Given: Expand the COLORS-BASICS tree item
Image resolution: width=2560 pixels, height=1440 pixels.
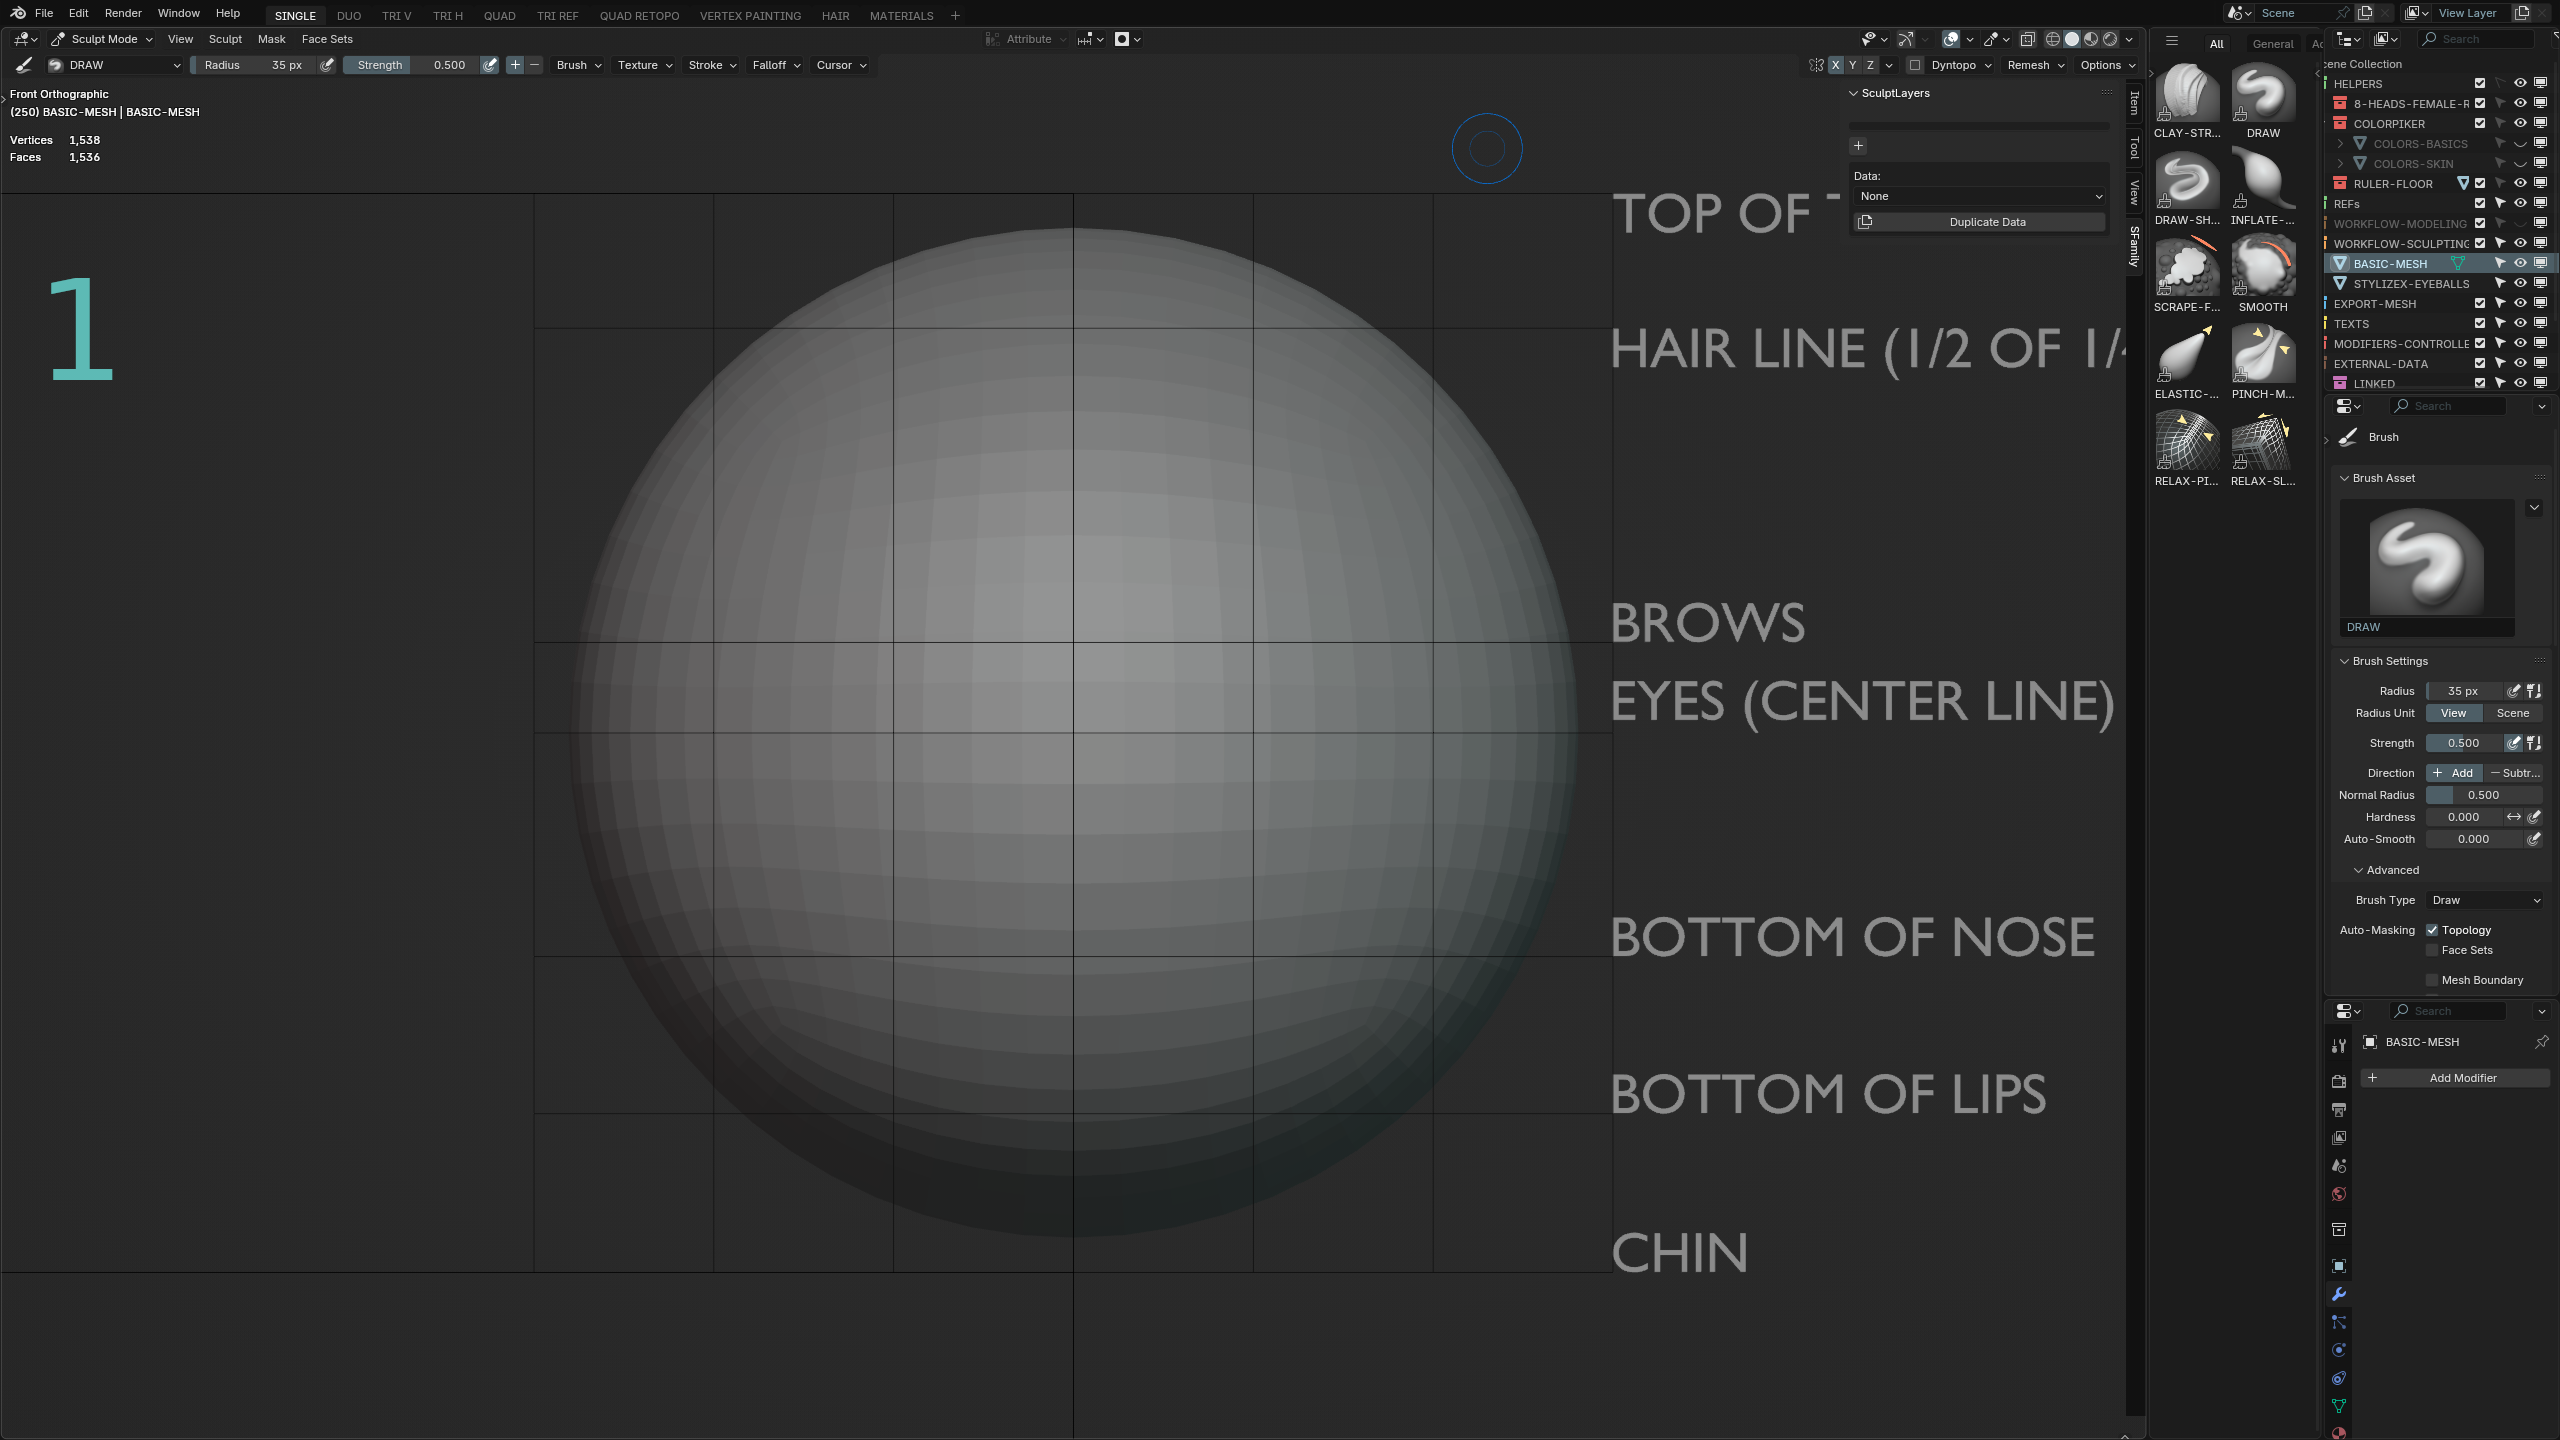Looking at the screenshot, I should pyautogui.click(x=2340, y=144).
